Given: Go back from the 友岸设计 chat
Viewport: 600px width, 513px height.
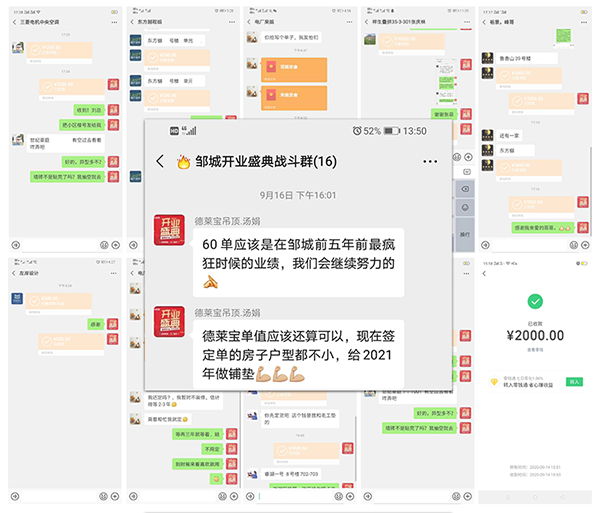Looking at the screenshot, I should point(14,273).
